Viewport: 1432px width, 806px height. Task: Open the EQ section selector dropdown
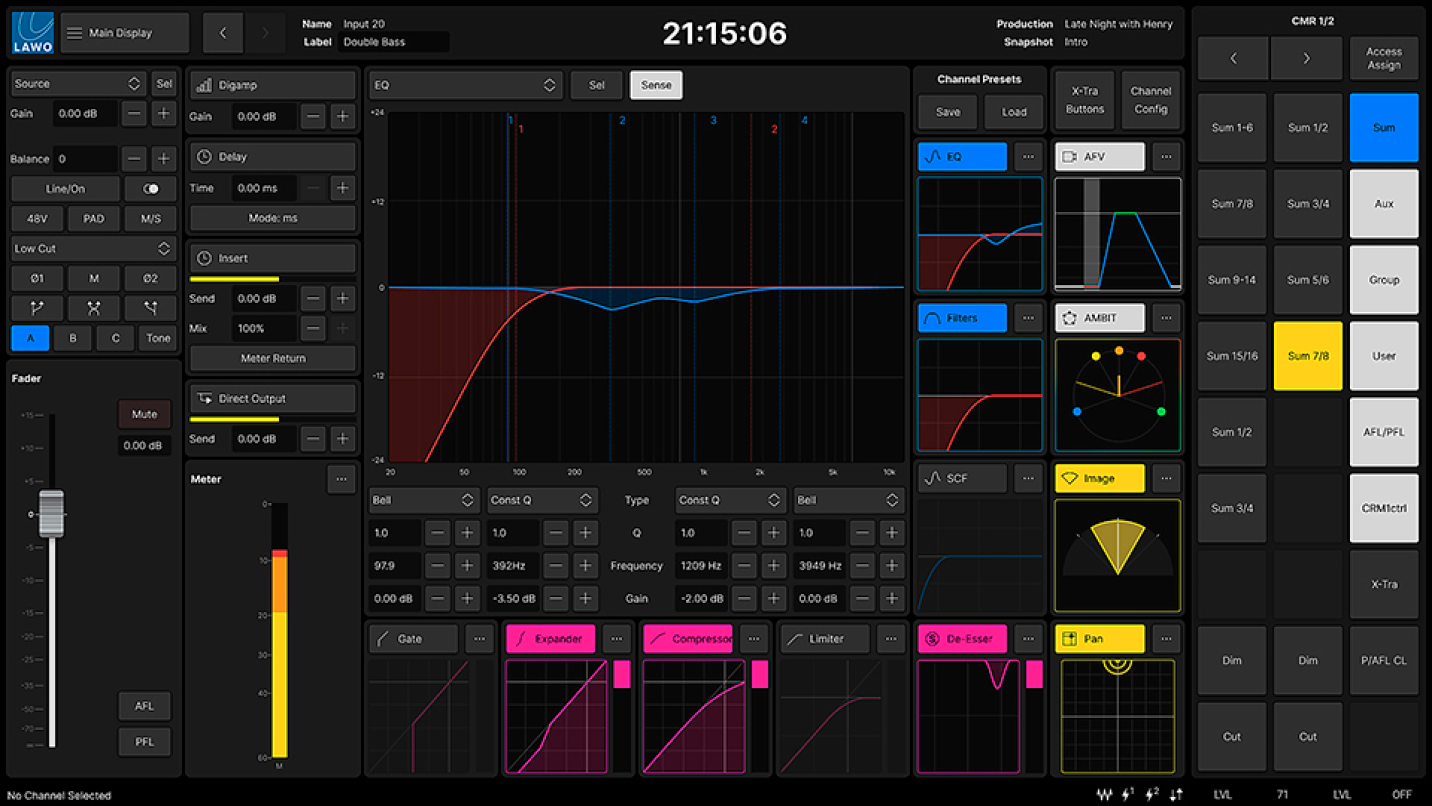pyautogui.click(x=465, y=85)
